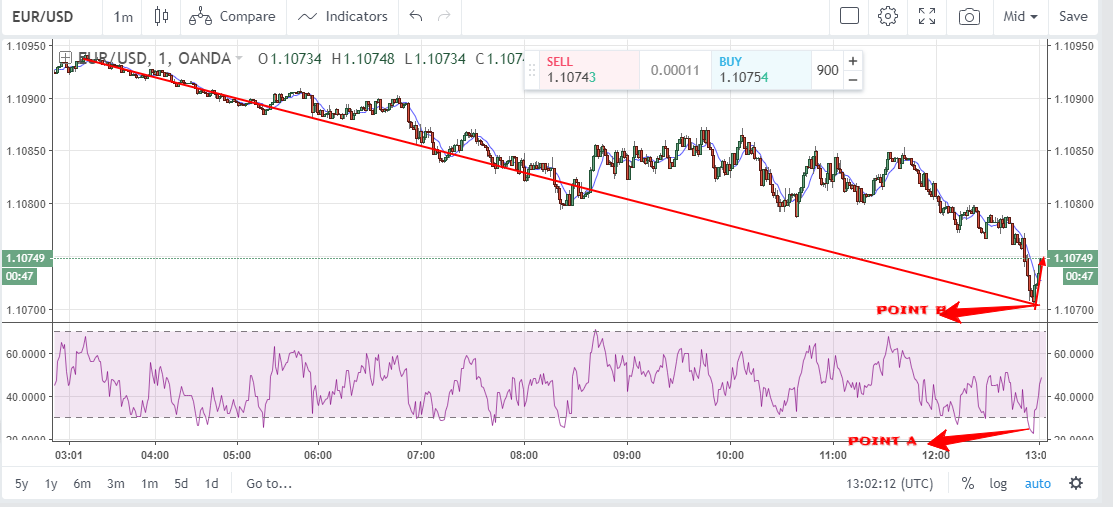
Task: Select the 6m date range
Action: tap(82, 484)
